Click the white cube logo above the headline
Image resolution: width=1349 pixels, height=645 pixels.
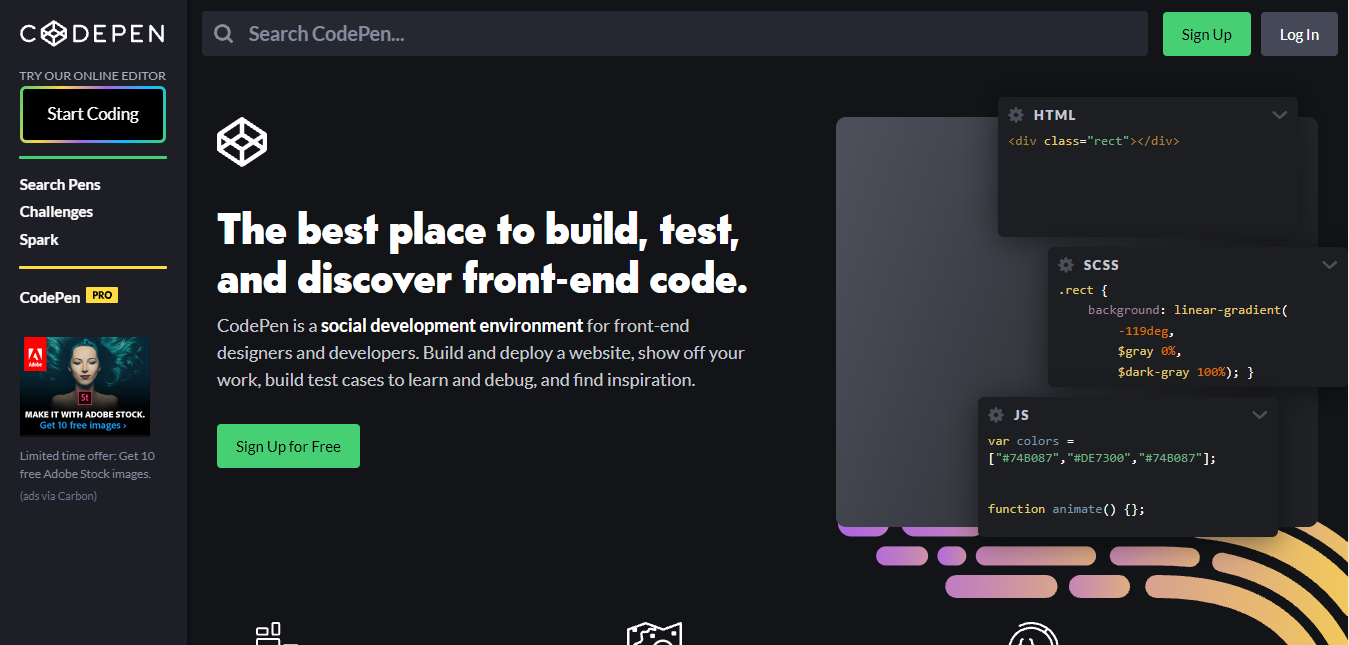[242, 141]
